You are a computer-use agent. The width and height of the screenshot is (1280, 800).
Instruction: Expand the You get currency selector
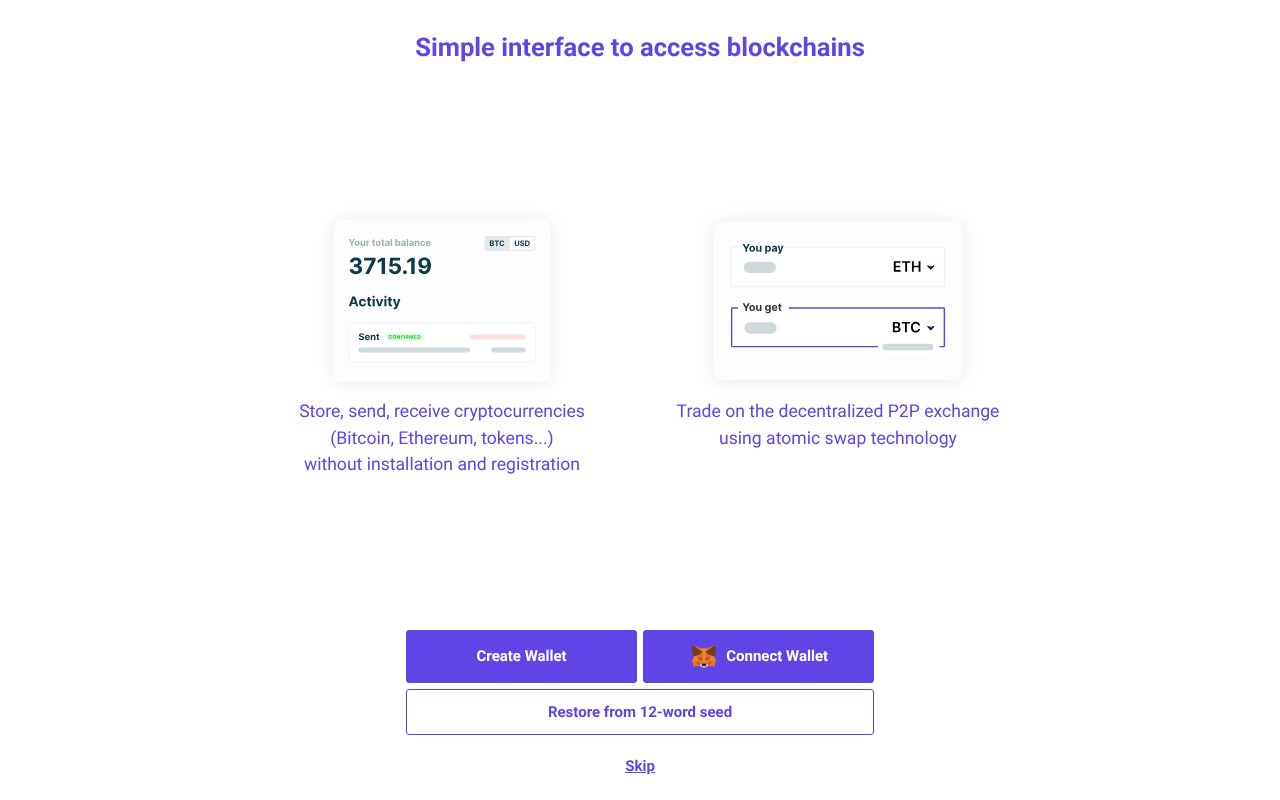(912, 327)
